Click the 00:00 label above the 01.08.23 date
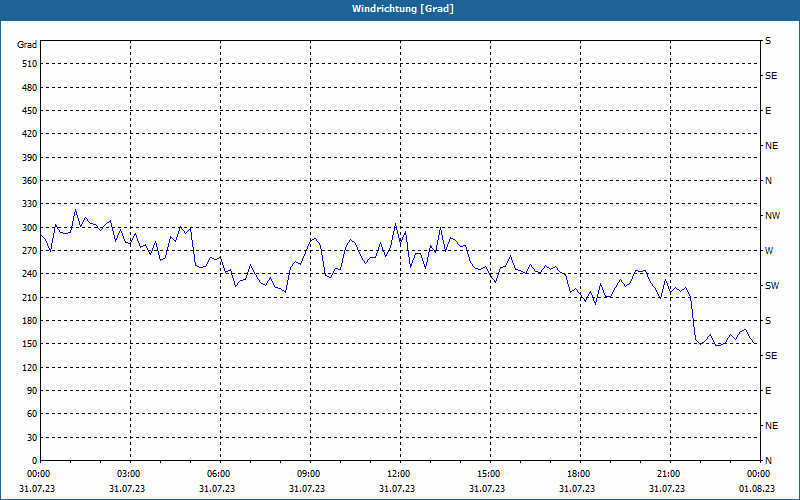The width and height of the screenshot is (800, 500). [x=758, y=474]
